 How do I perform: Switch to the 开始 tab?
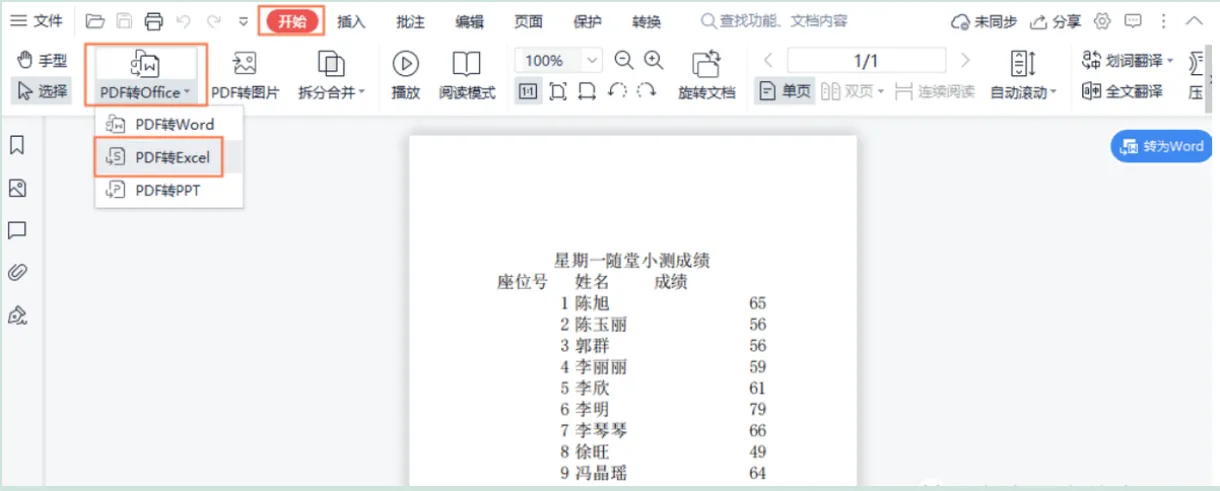pyautogui.click(x=293, y=21)
